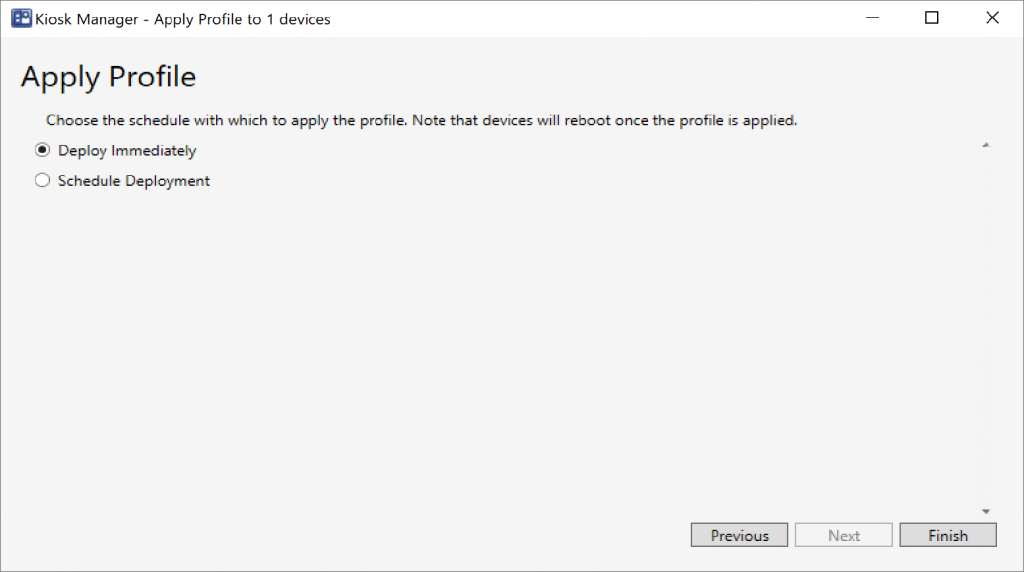
Task: Go back with the Previous button
Action: [x=739, y=536]
